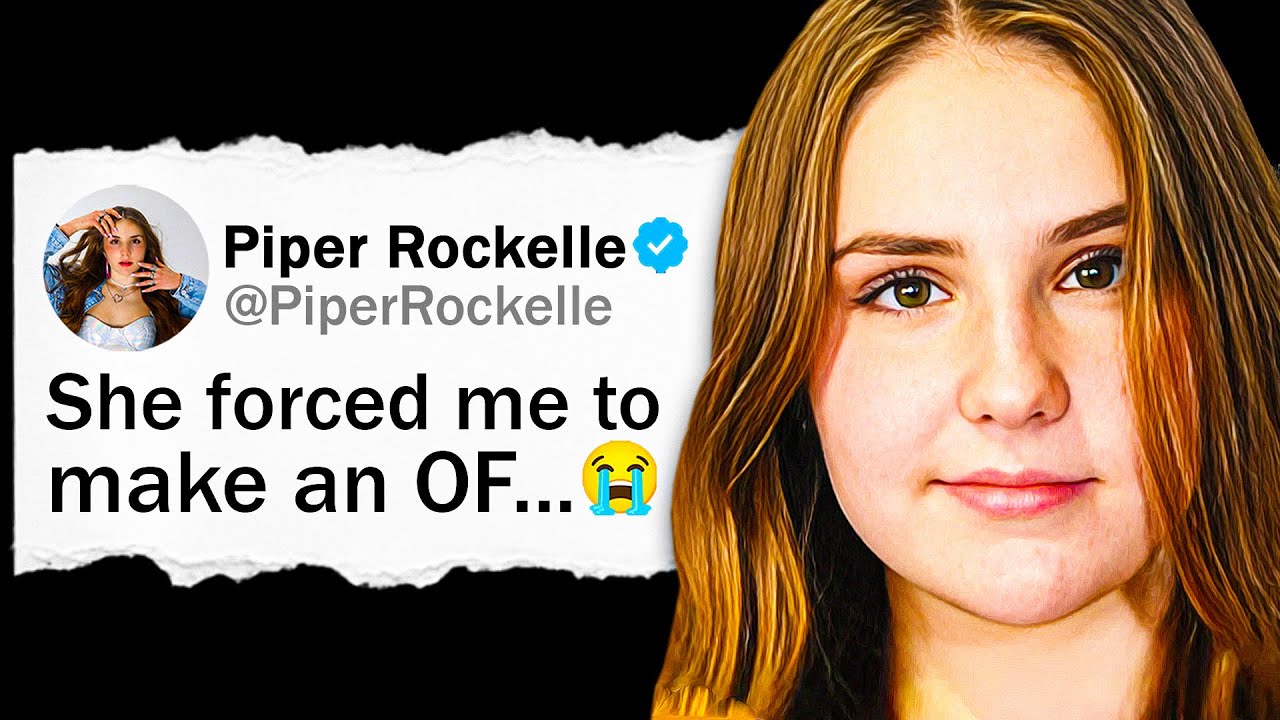
Task: Click the black background above the tweet
Action: point(370,65)
